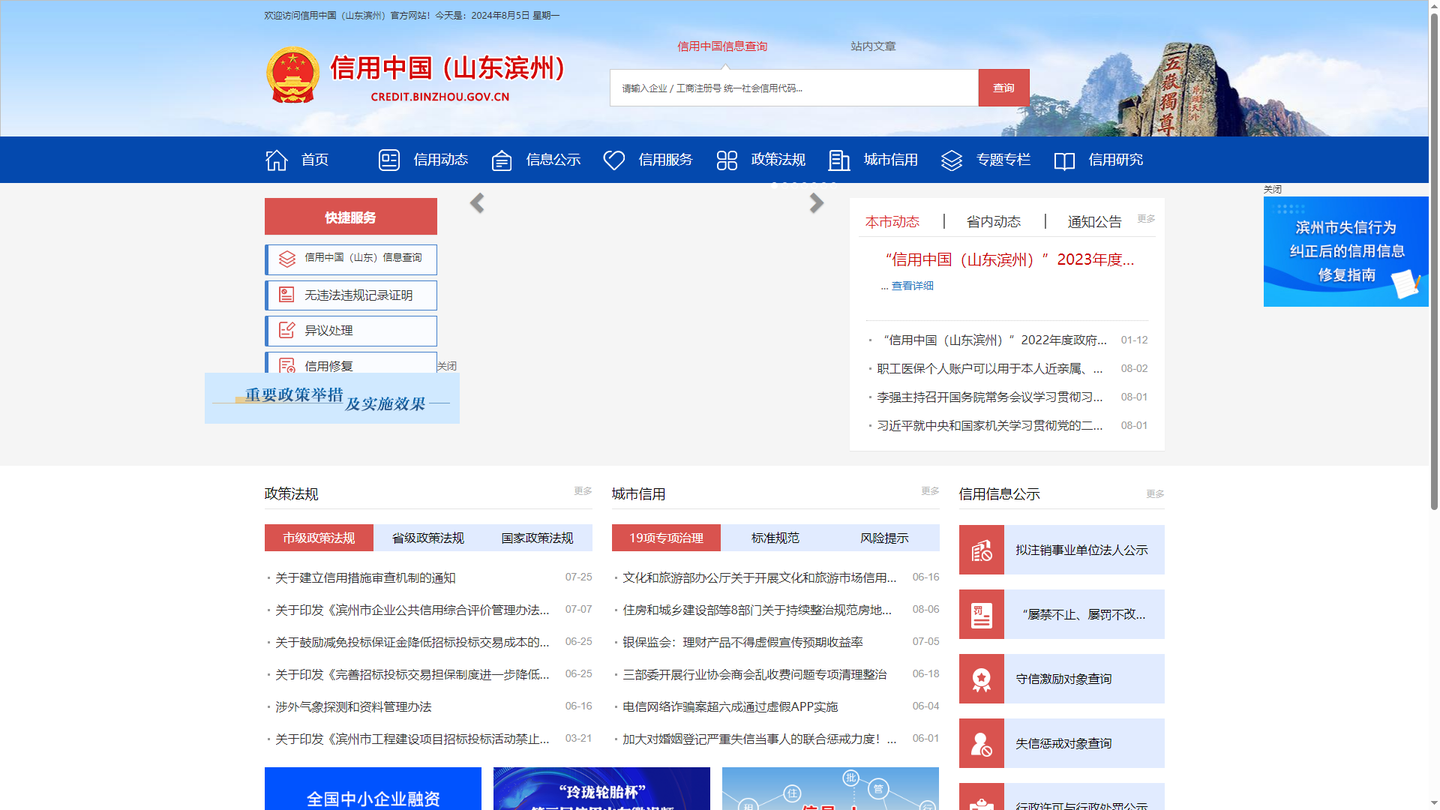
Task: Click the book icon beside 信用研究
Action: click(x=1064, y=161)
